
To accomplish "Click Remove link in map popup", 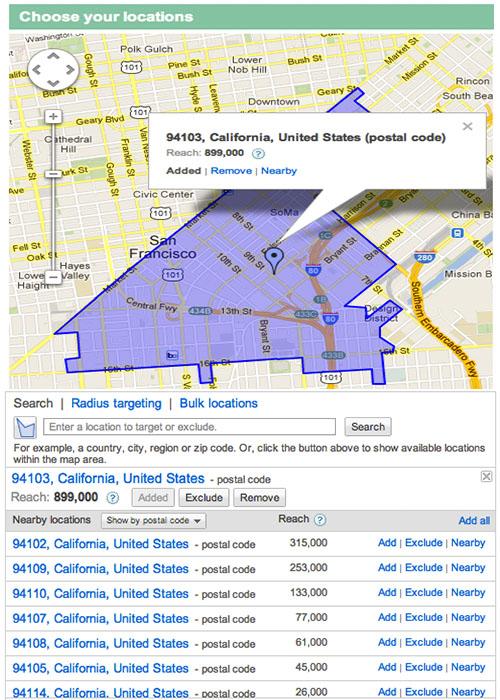I will [x=231, y=171].
